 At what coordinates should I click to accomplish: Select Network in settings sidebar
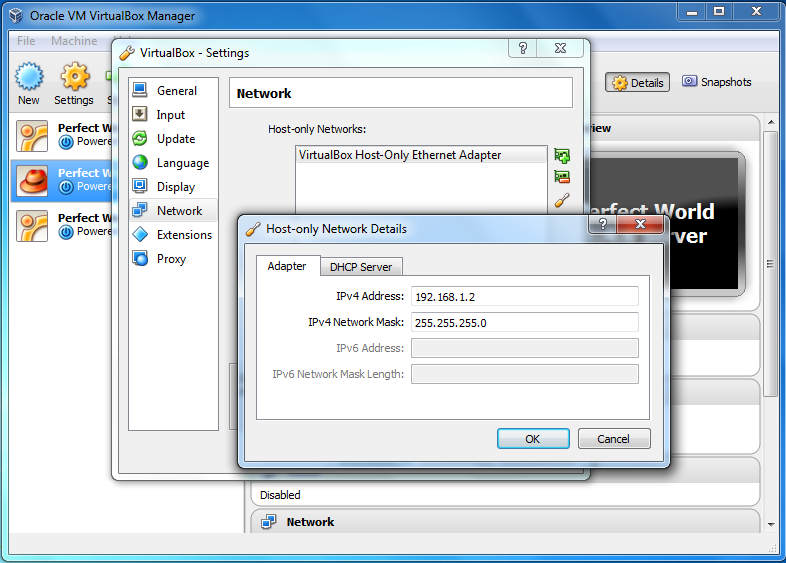point(173,211)
